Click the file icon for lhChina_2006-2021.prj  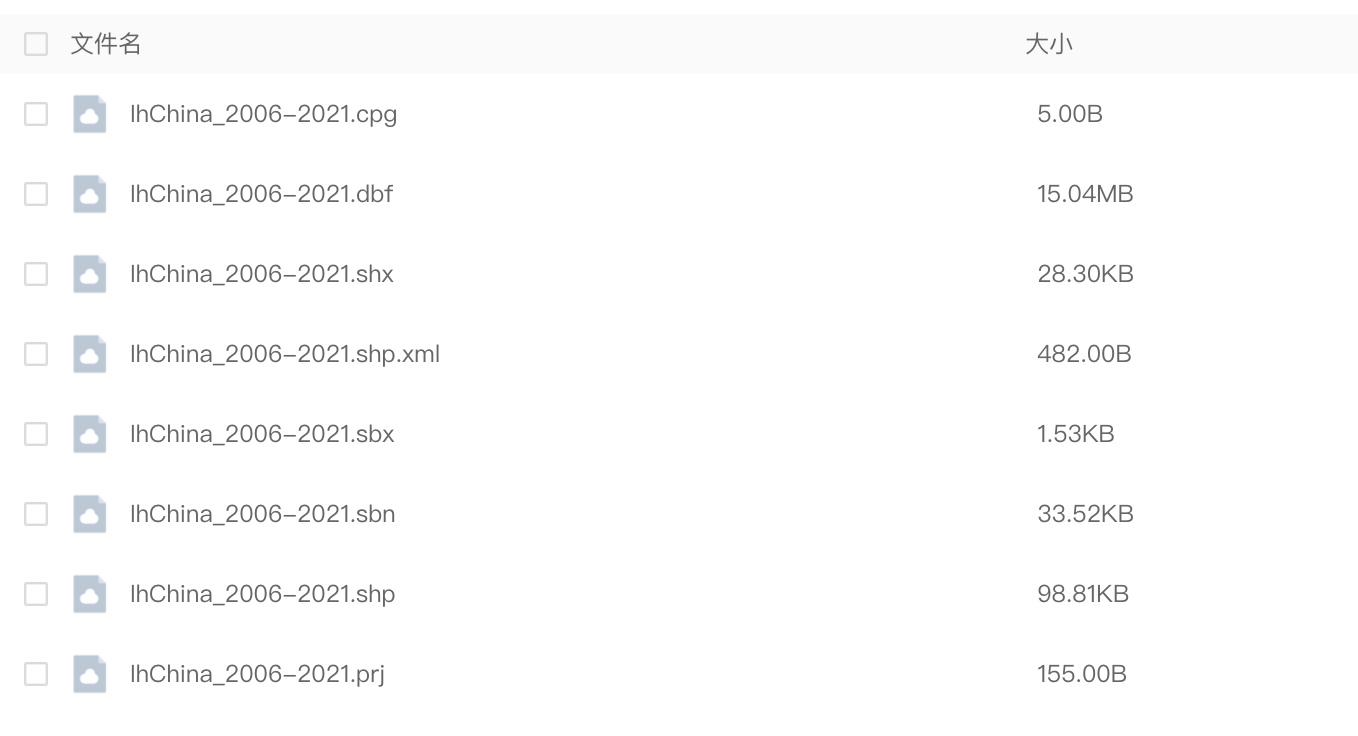coord(90,674)
